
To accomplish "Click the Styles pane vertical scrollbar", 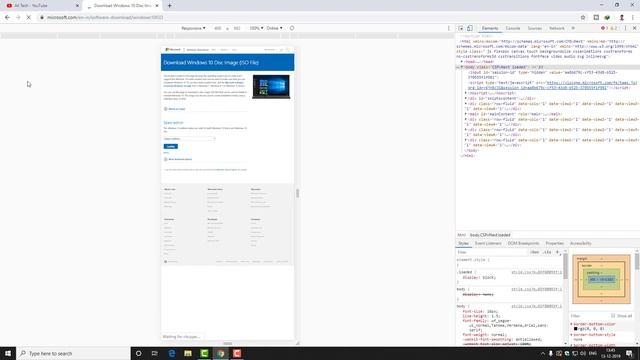I will (565, 267).
